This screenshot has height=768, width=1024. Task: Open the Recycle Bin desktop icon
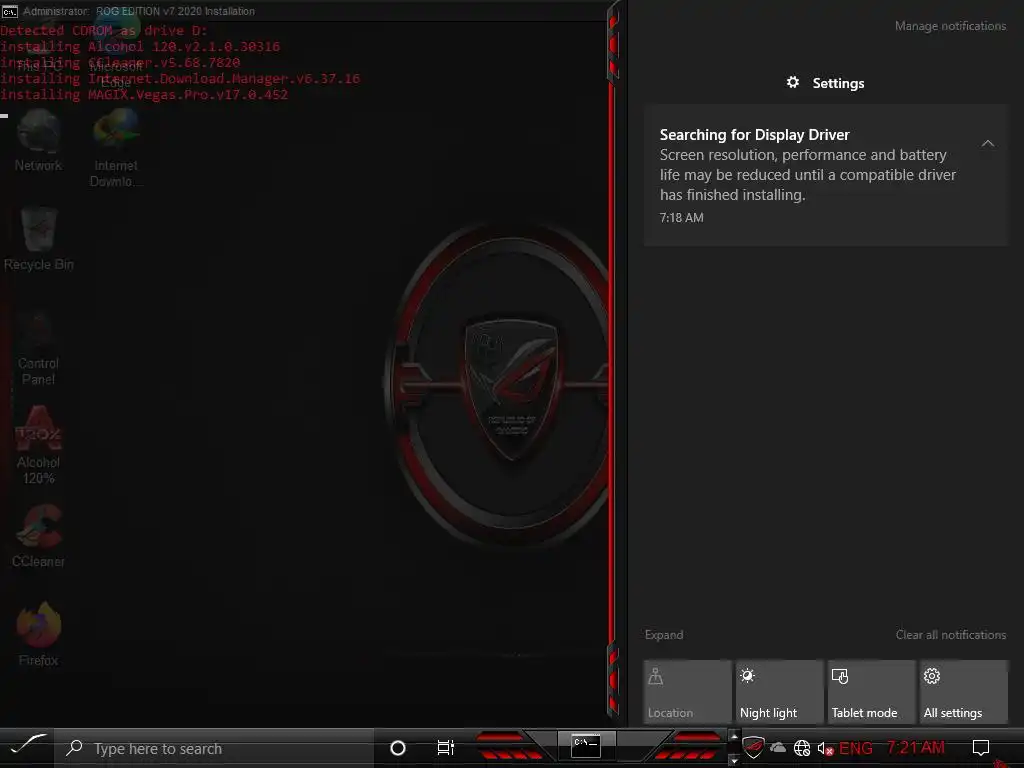(x=39, y=239)
